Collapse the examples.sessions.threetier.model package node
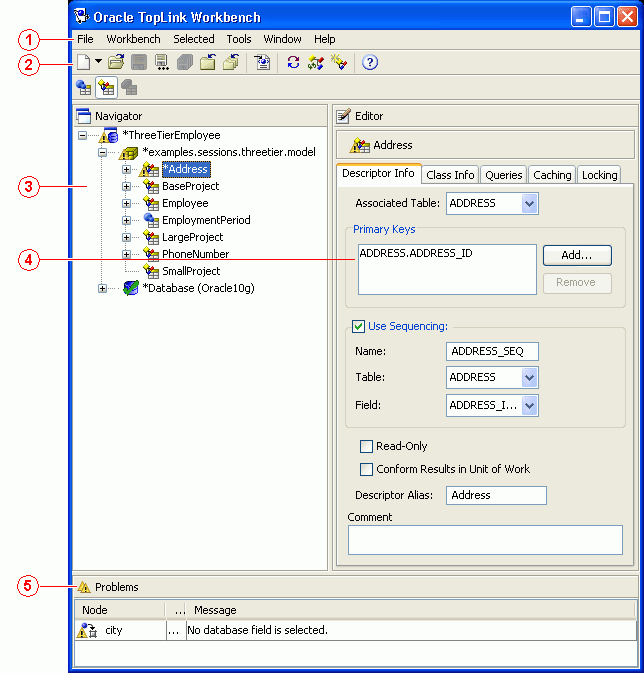 [x=102, y=152]
